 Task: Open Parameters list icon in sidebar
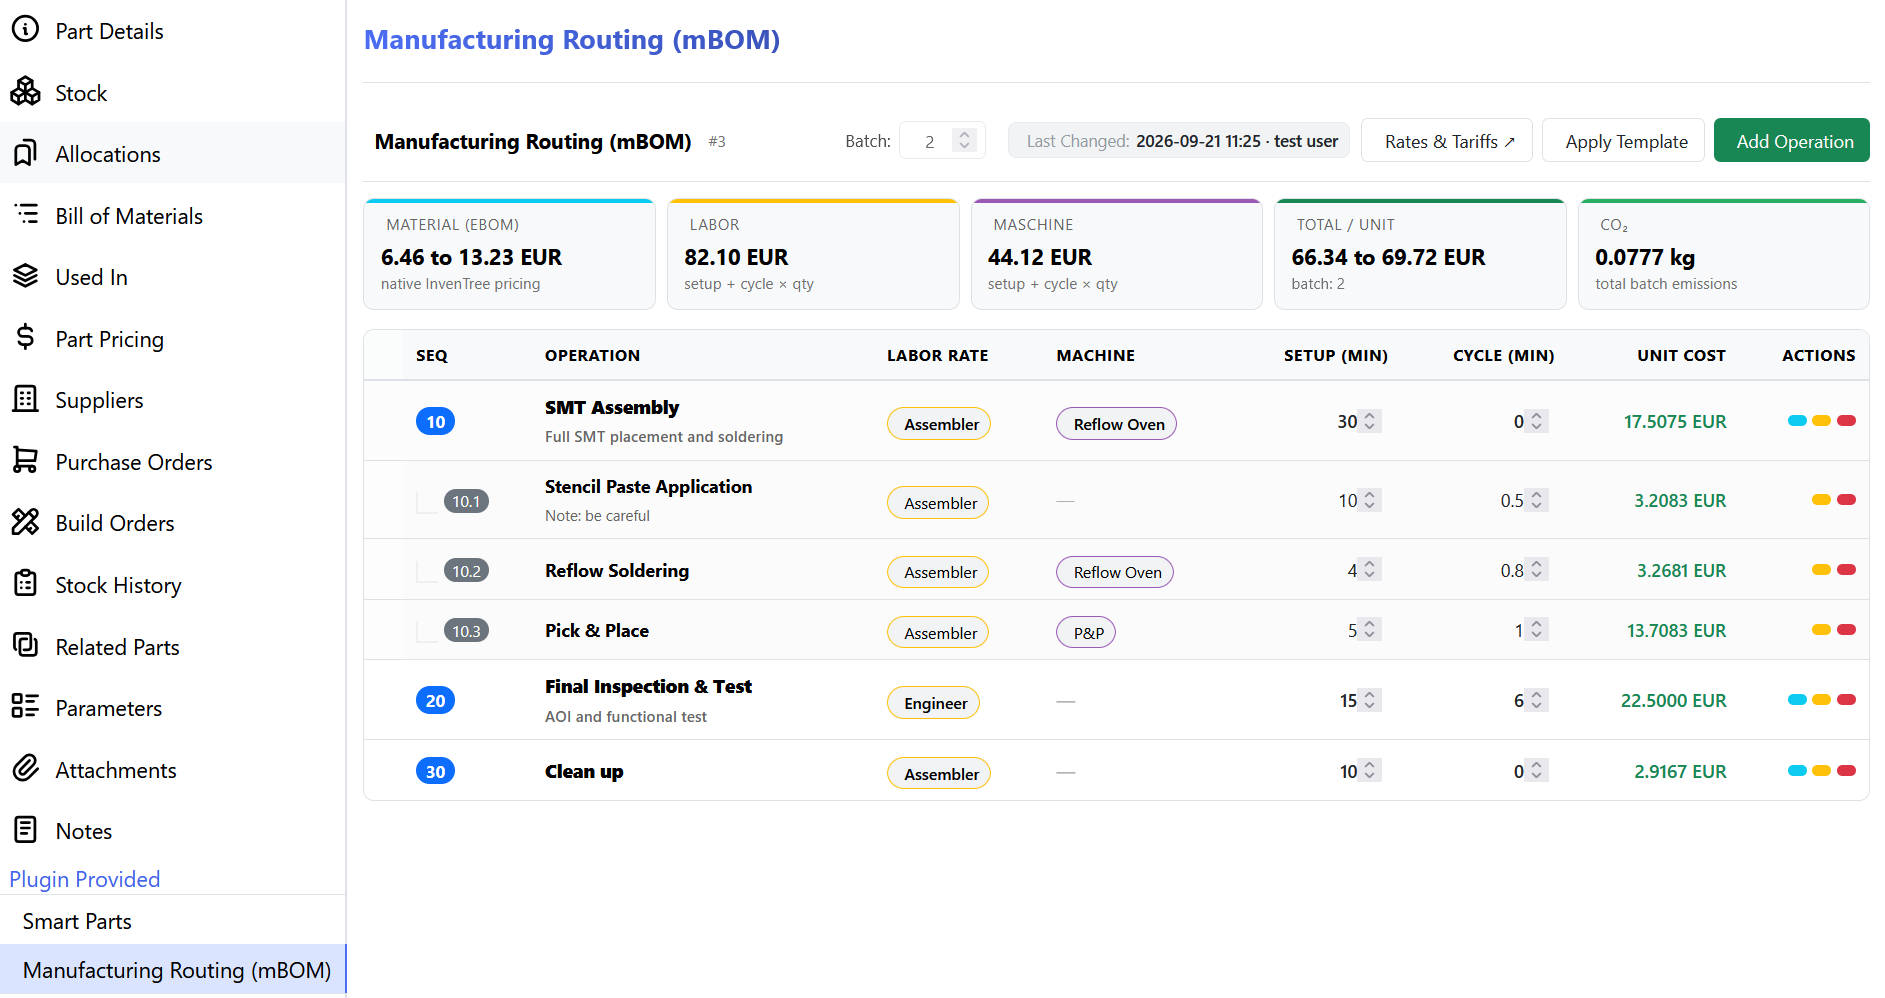click(x=25, y=707)
